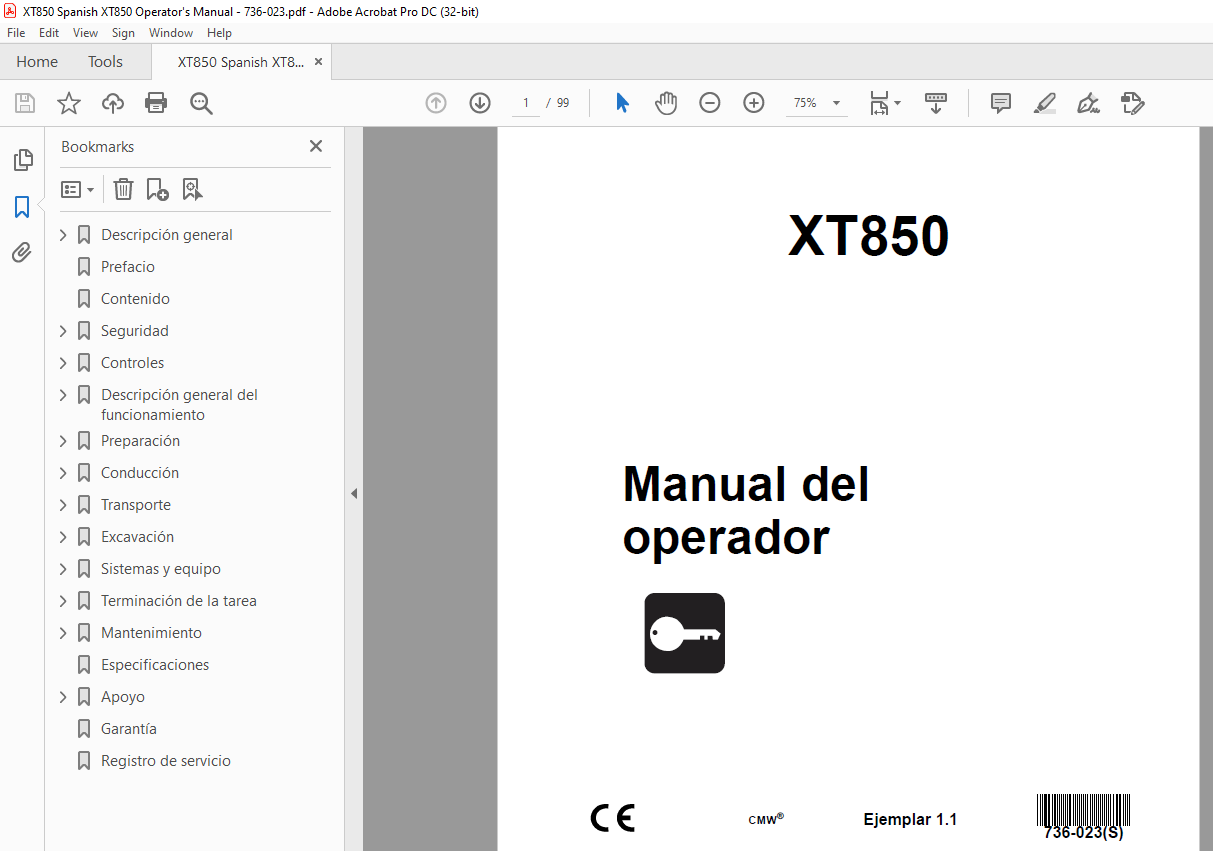Upload the file with the cloud icon

pyautogui.click(x=113, y=103)
